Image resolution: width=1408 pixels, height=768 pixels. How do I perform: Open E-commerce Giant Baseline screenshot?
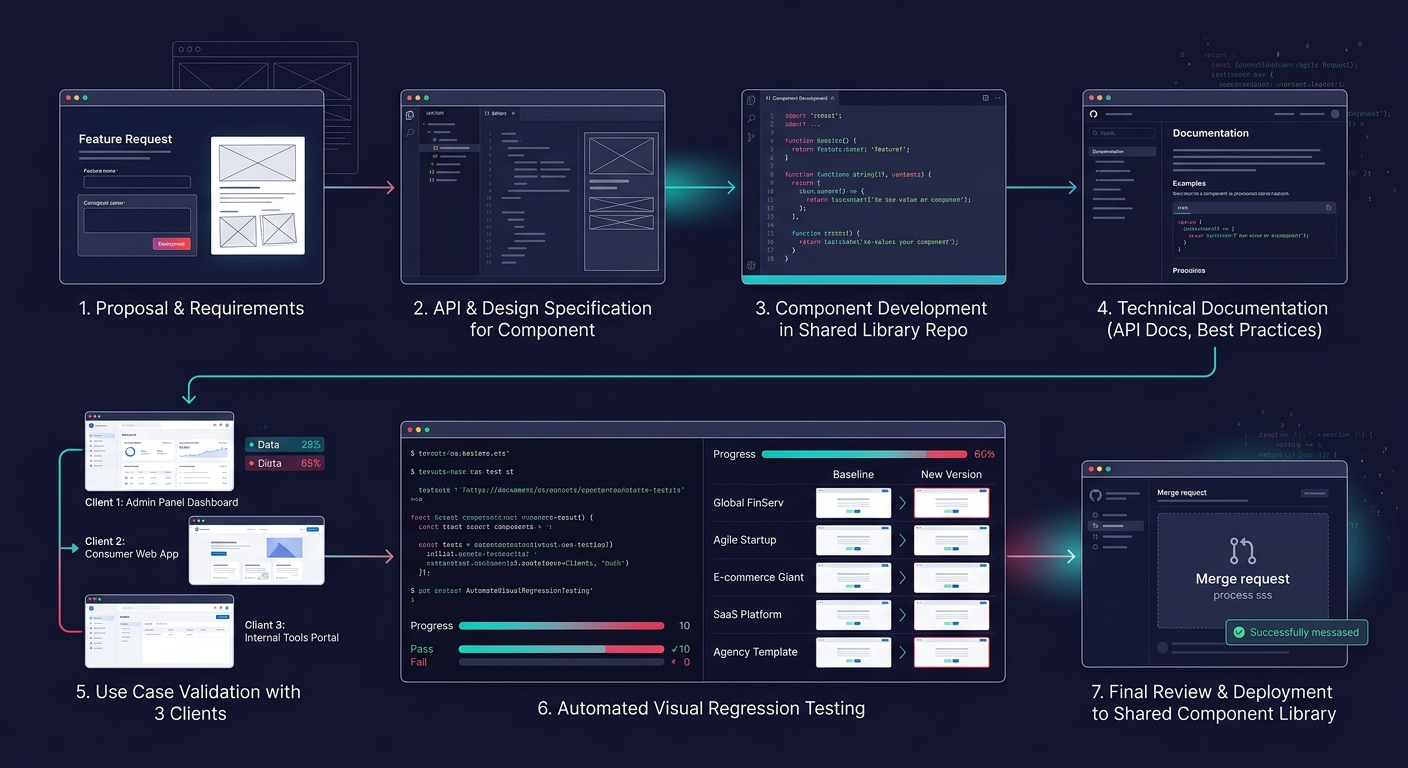[853, 577]
